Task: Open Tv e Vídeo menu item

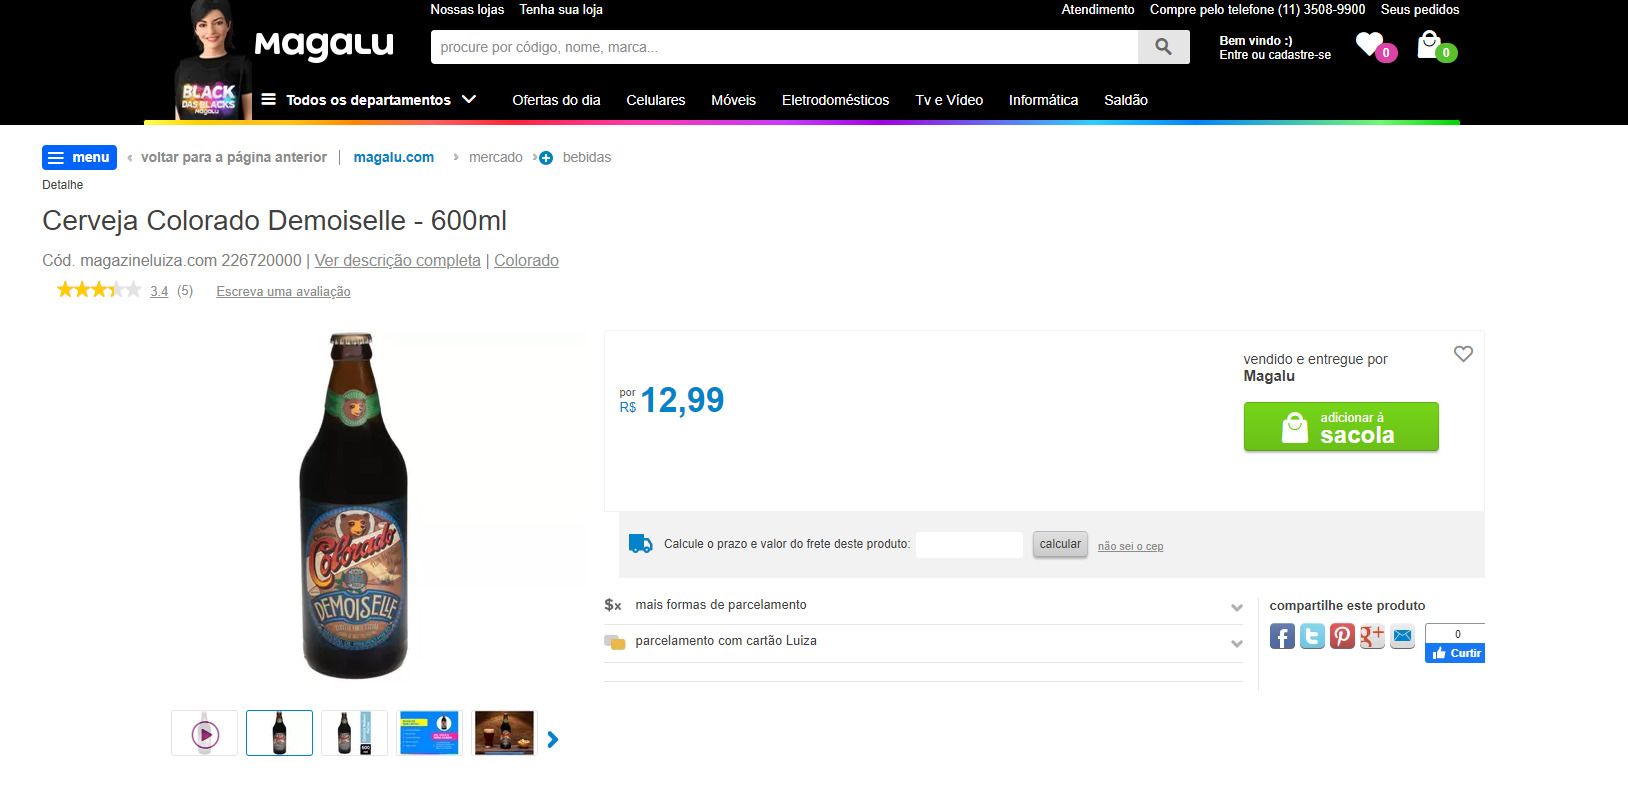Action: coord(949,100)
